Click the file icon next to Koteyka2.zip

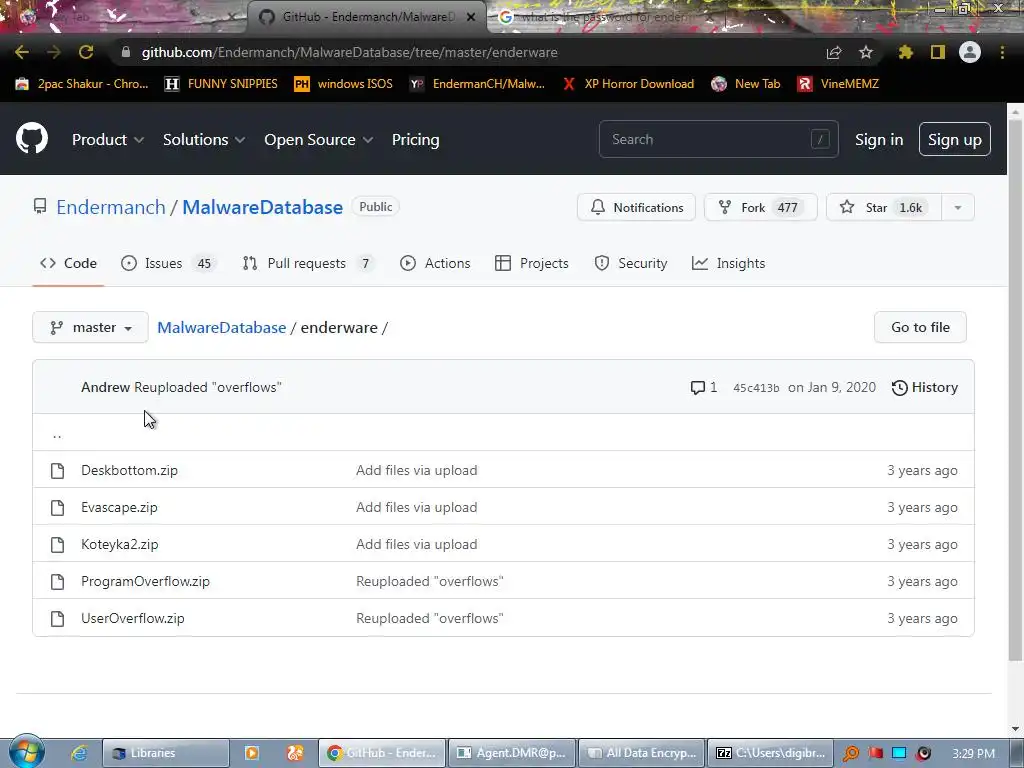coord(57,545)
